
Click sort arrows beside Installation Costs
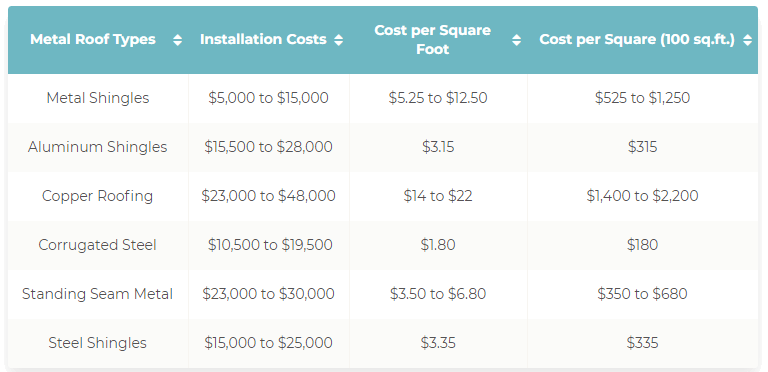coord(338,40)
